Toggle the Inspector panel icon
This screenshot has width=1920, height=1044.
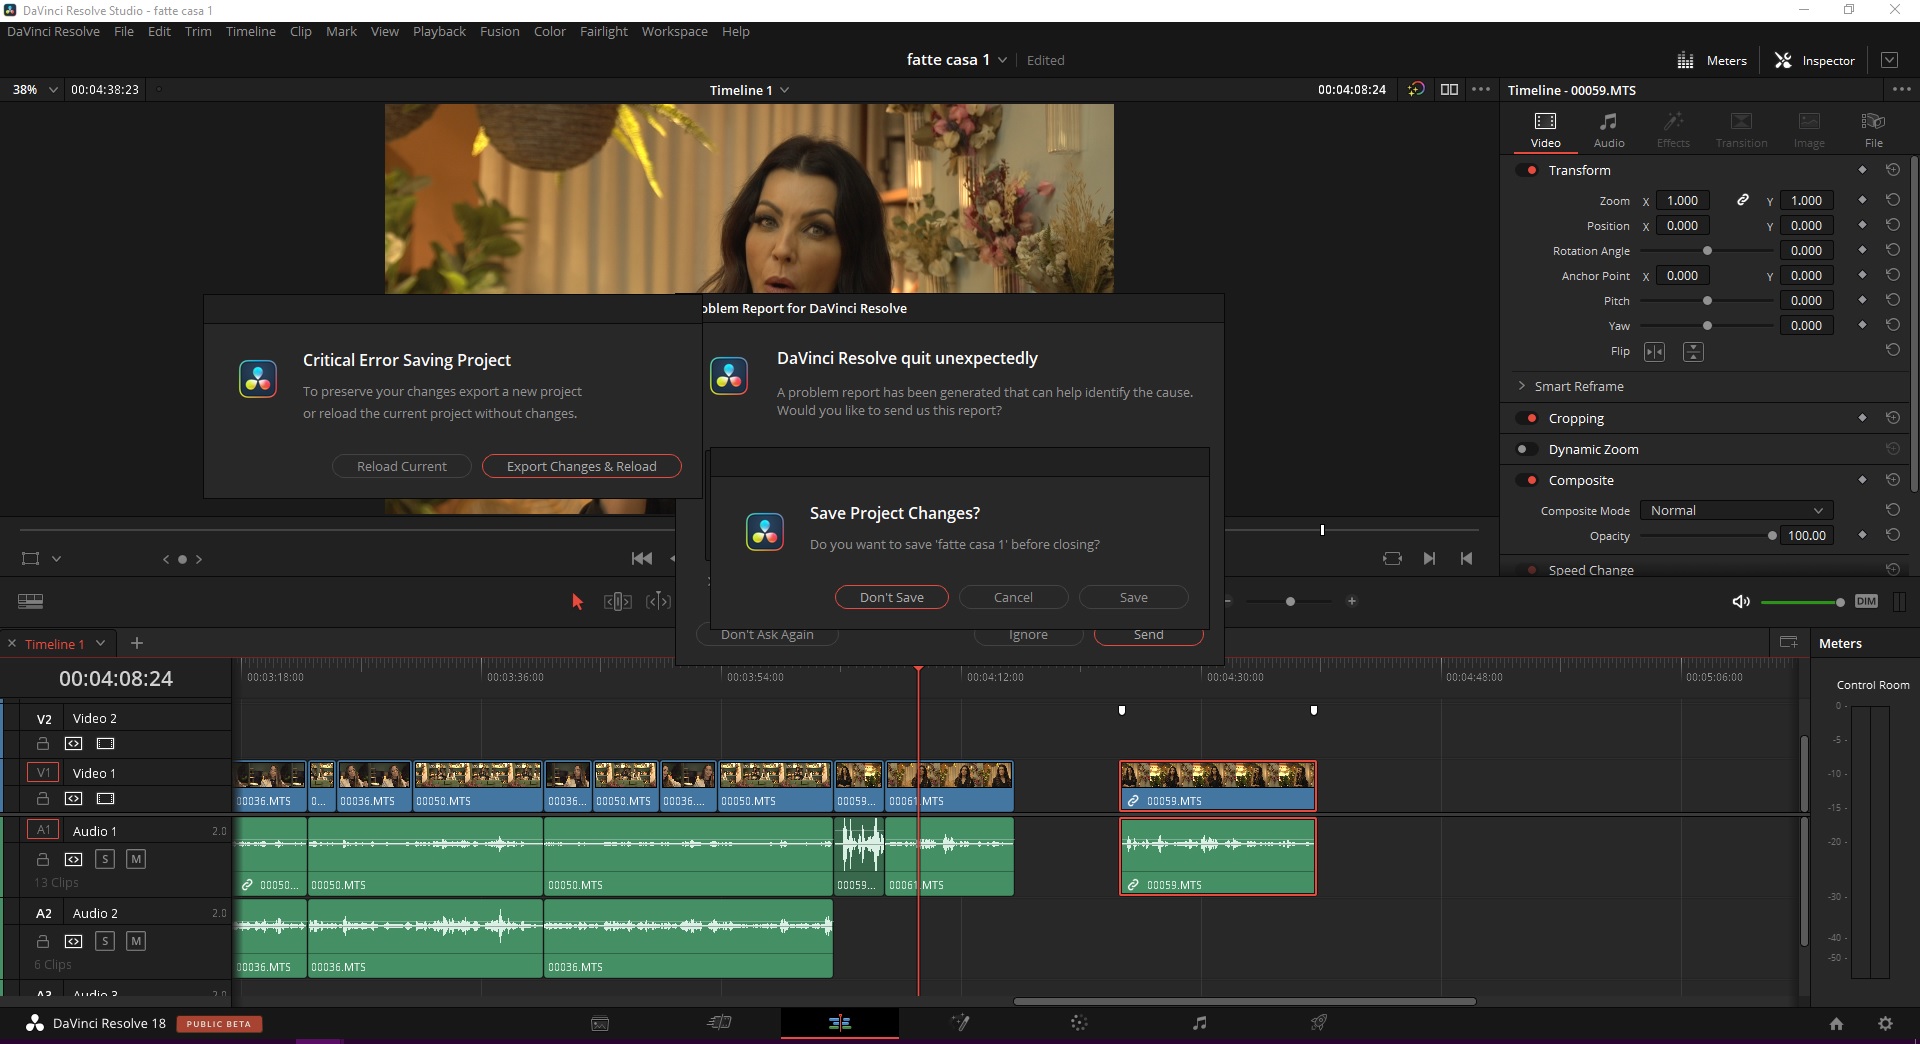(x=1783, y=60)
